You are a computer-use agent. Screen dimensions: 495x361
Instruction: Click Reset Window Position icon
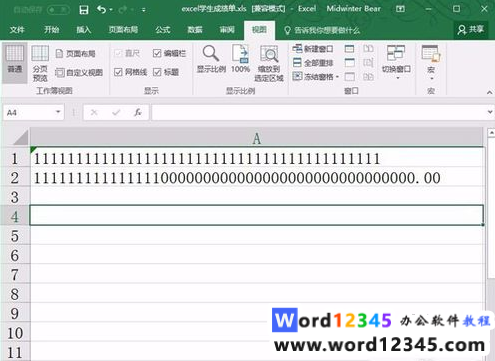(368, 77)
